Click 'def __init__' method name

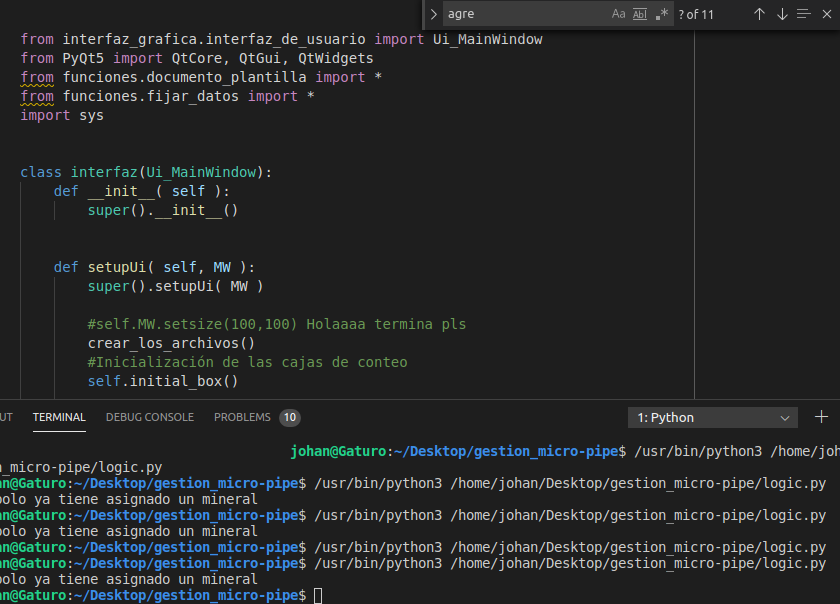click(121, 191)
